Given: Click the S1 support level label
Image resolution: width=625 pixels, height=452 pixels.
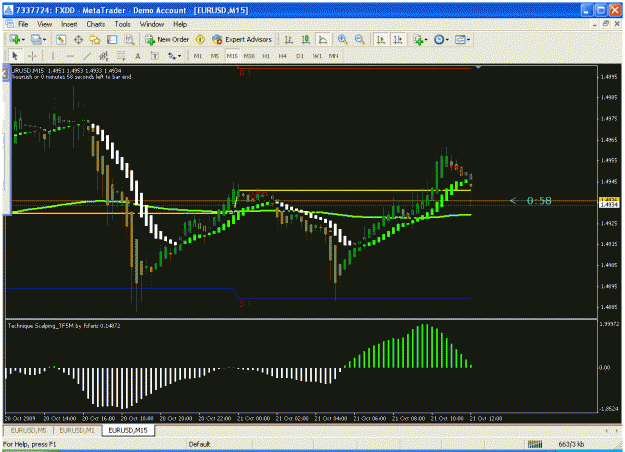Looking at the screenshot, I should (x=245, y=304).
